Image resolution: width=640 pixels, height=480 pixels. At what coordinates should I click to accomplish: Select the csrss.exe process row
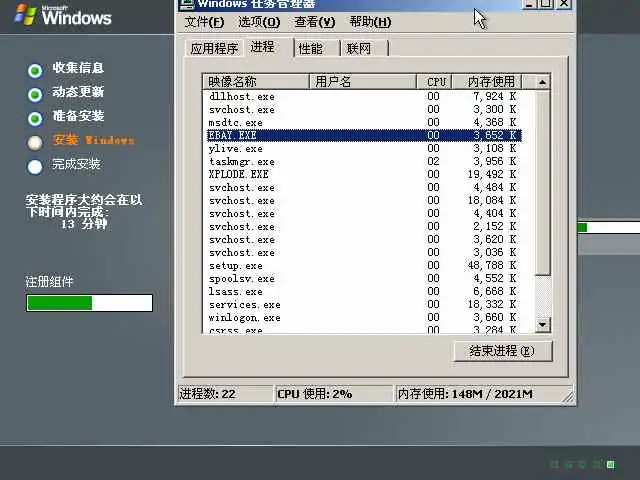(364, 329)
